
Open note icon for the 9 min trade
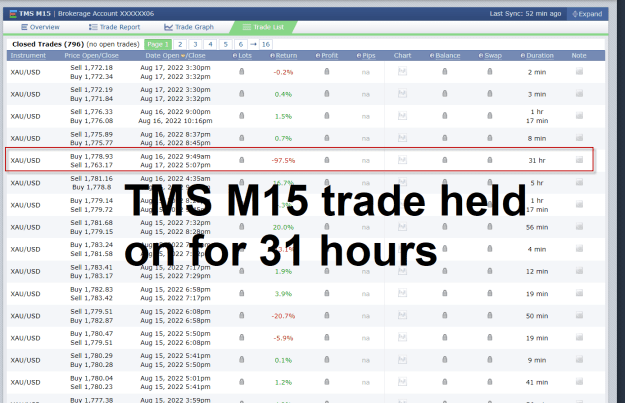580,360
